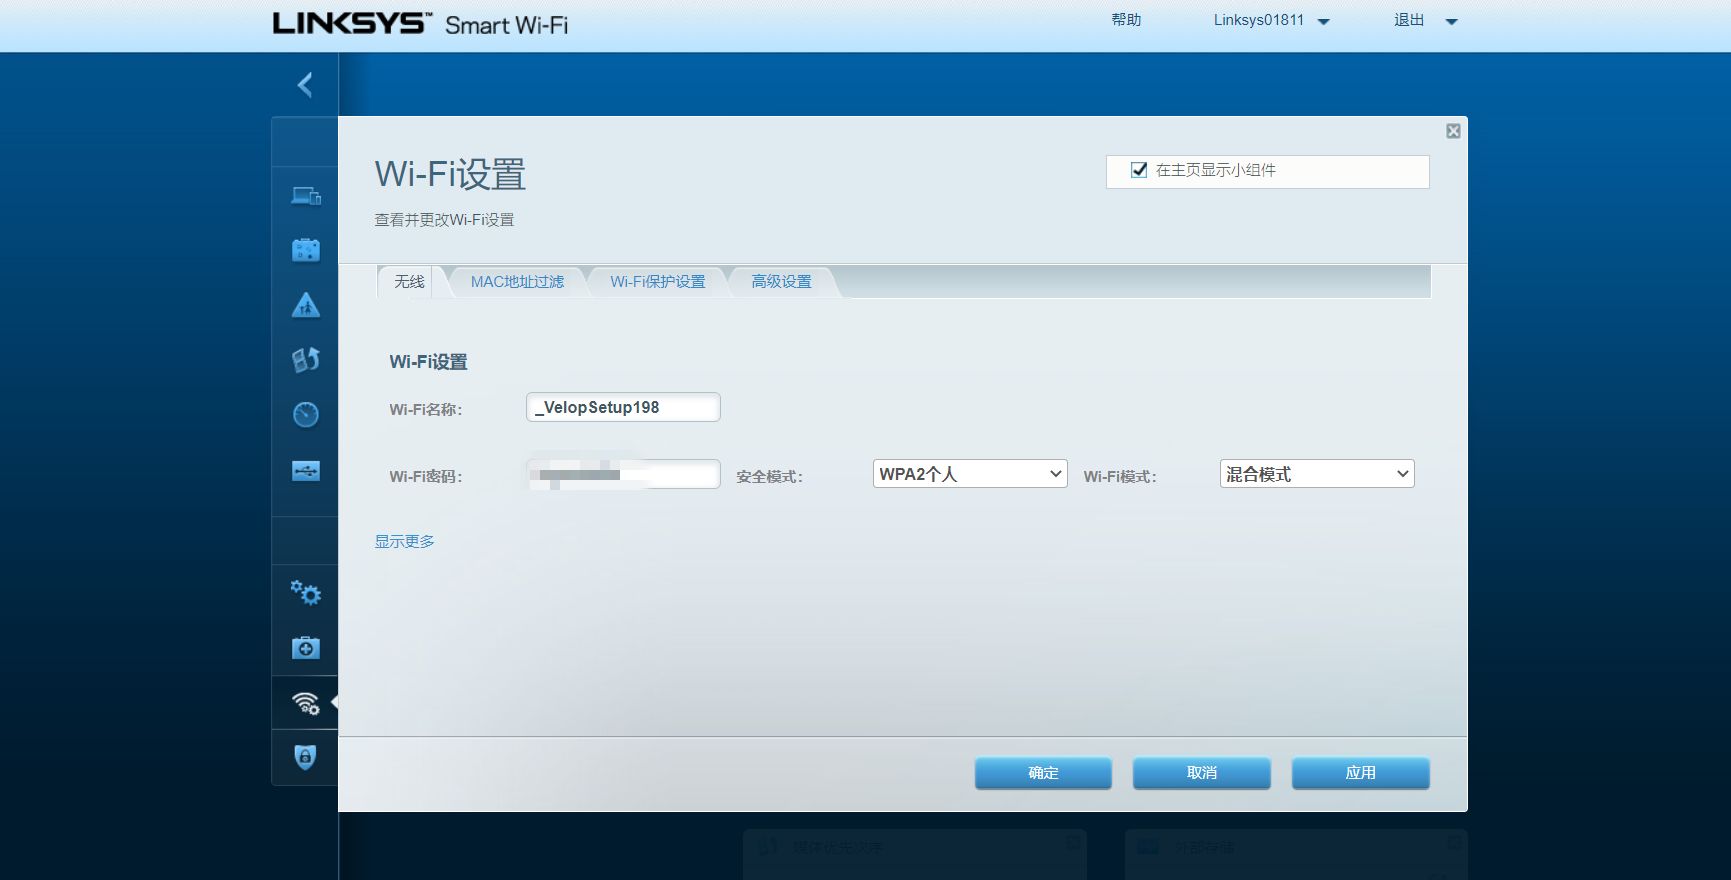Click the 显示更多 show more link
1731x880 pixels.
(404, 541)
